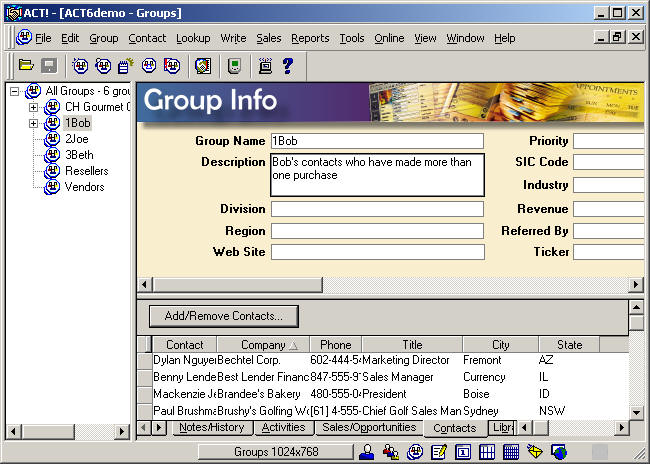Click the group icon with red book
Screen dimensions: 650x464
[x=172, y=66]
